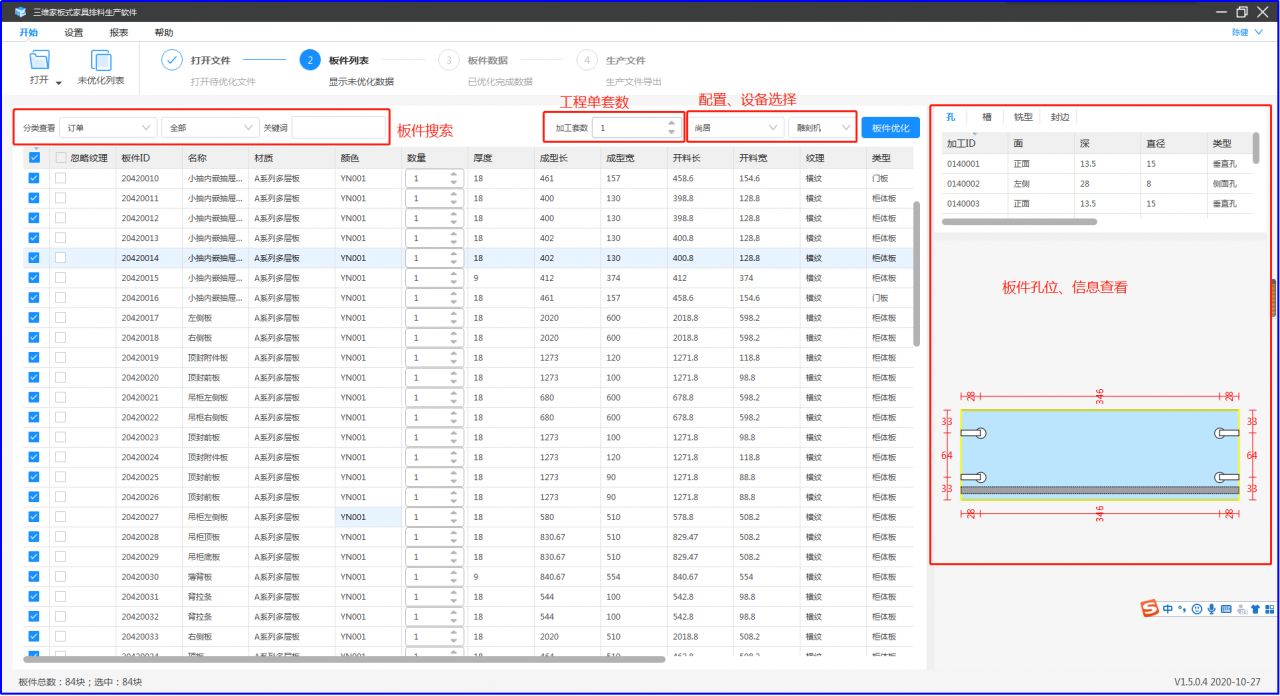
Task: Switch to the 铣型 tab
Action: pyautogui.click(x=1023, y=117)
